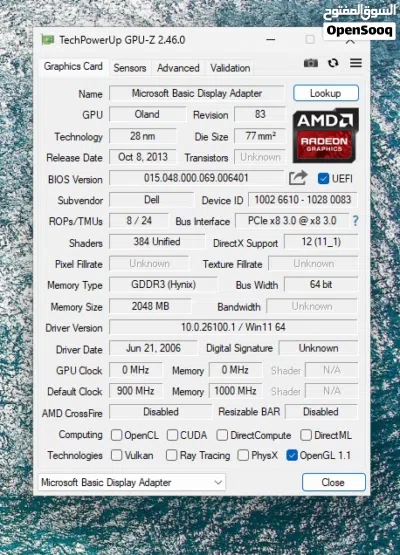Click the Texture Fillrate Unknown field
The height and width of the screenshot is (555, 400).
(x=313, y=264)
